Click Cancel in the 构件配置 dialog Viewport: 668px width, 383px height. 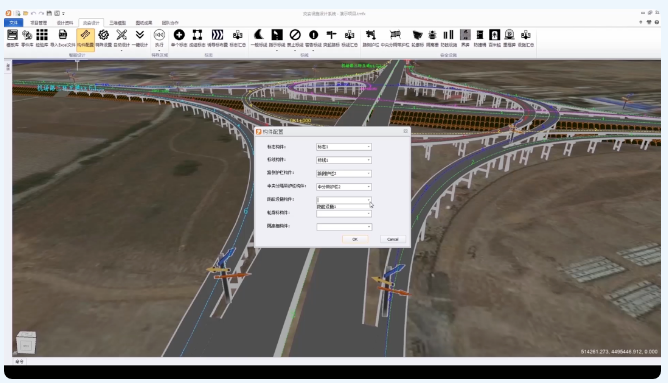click(x=392, y=239)
